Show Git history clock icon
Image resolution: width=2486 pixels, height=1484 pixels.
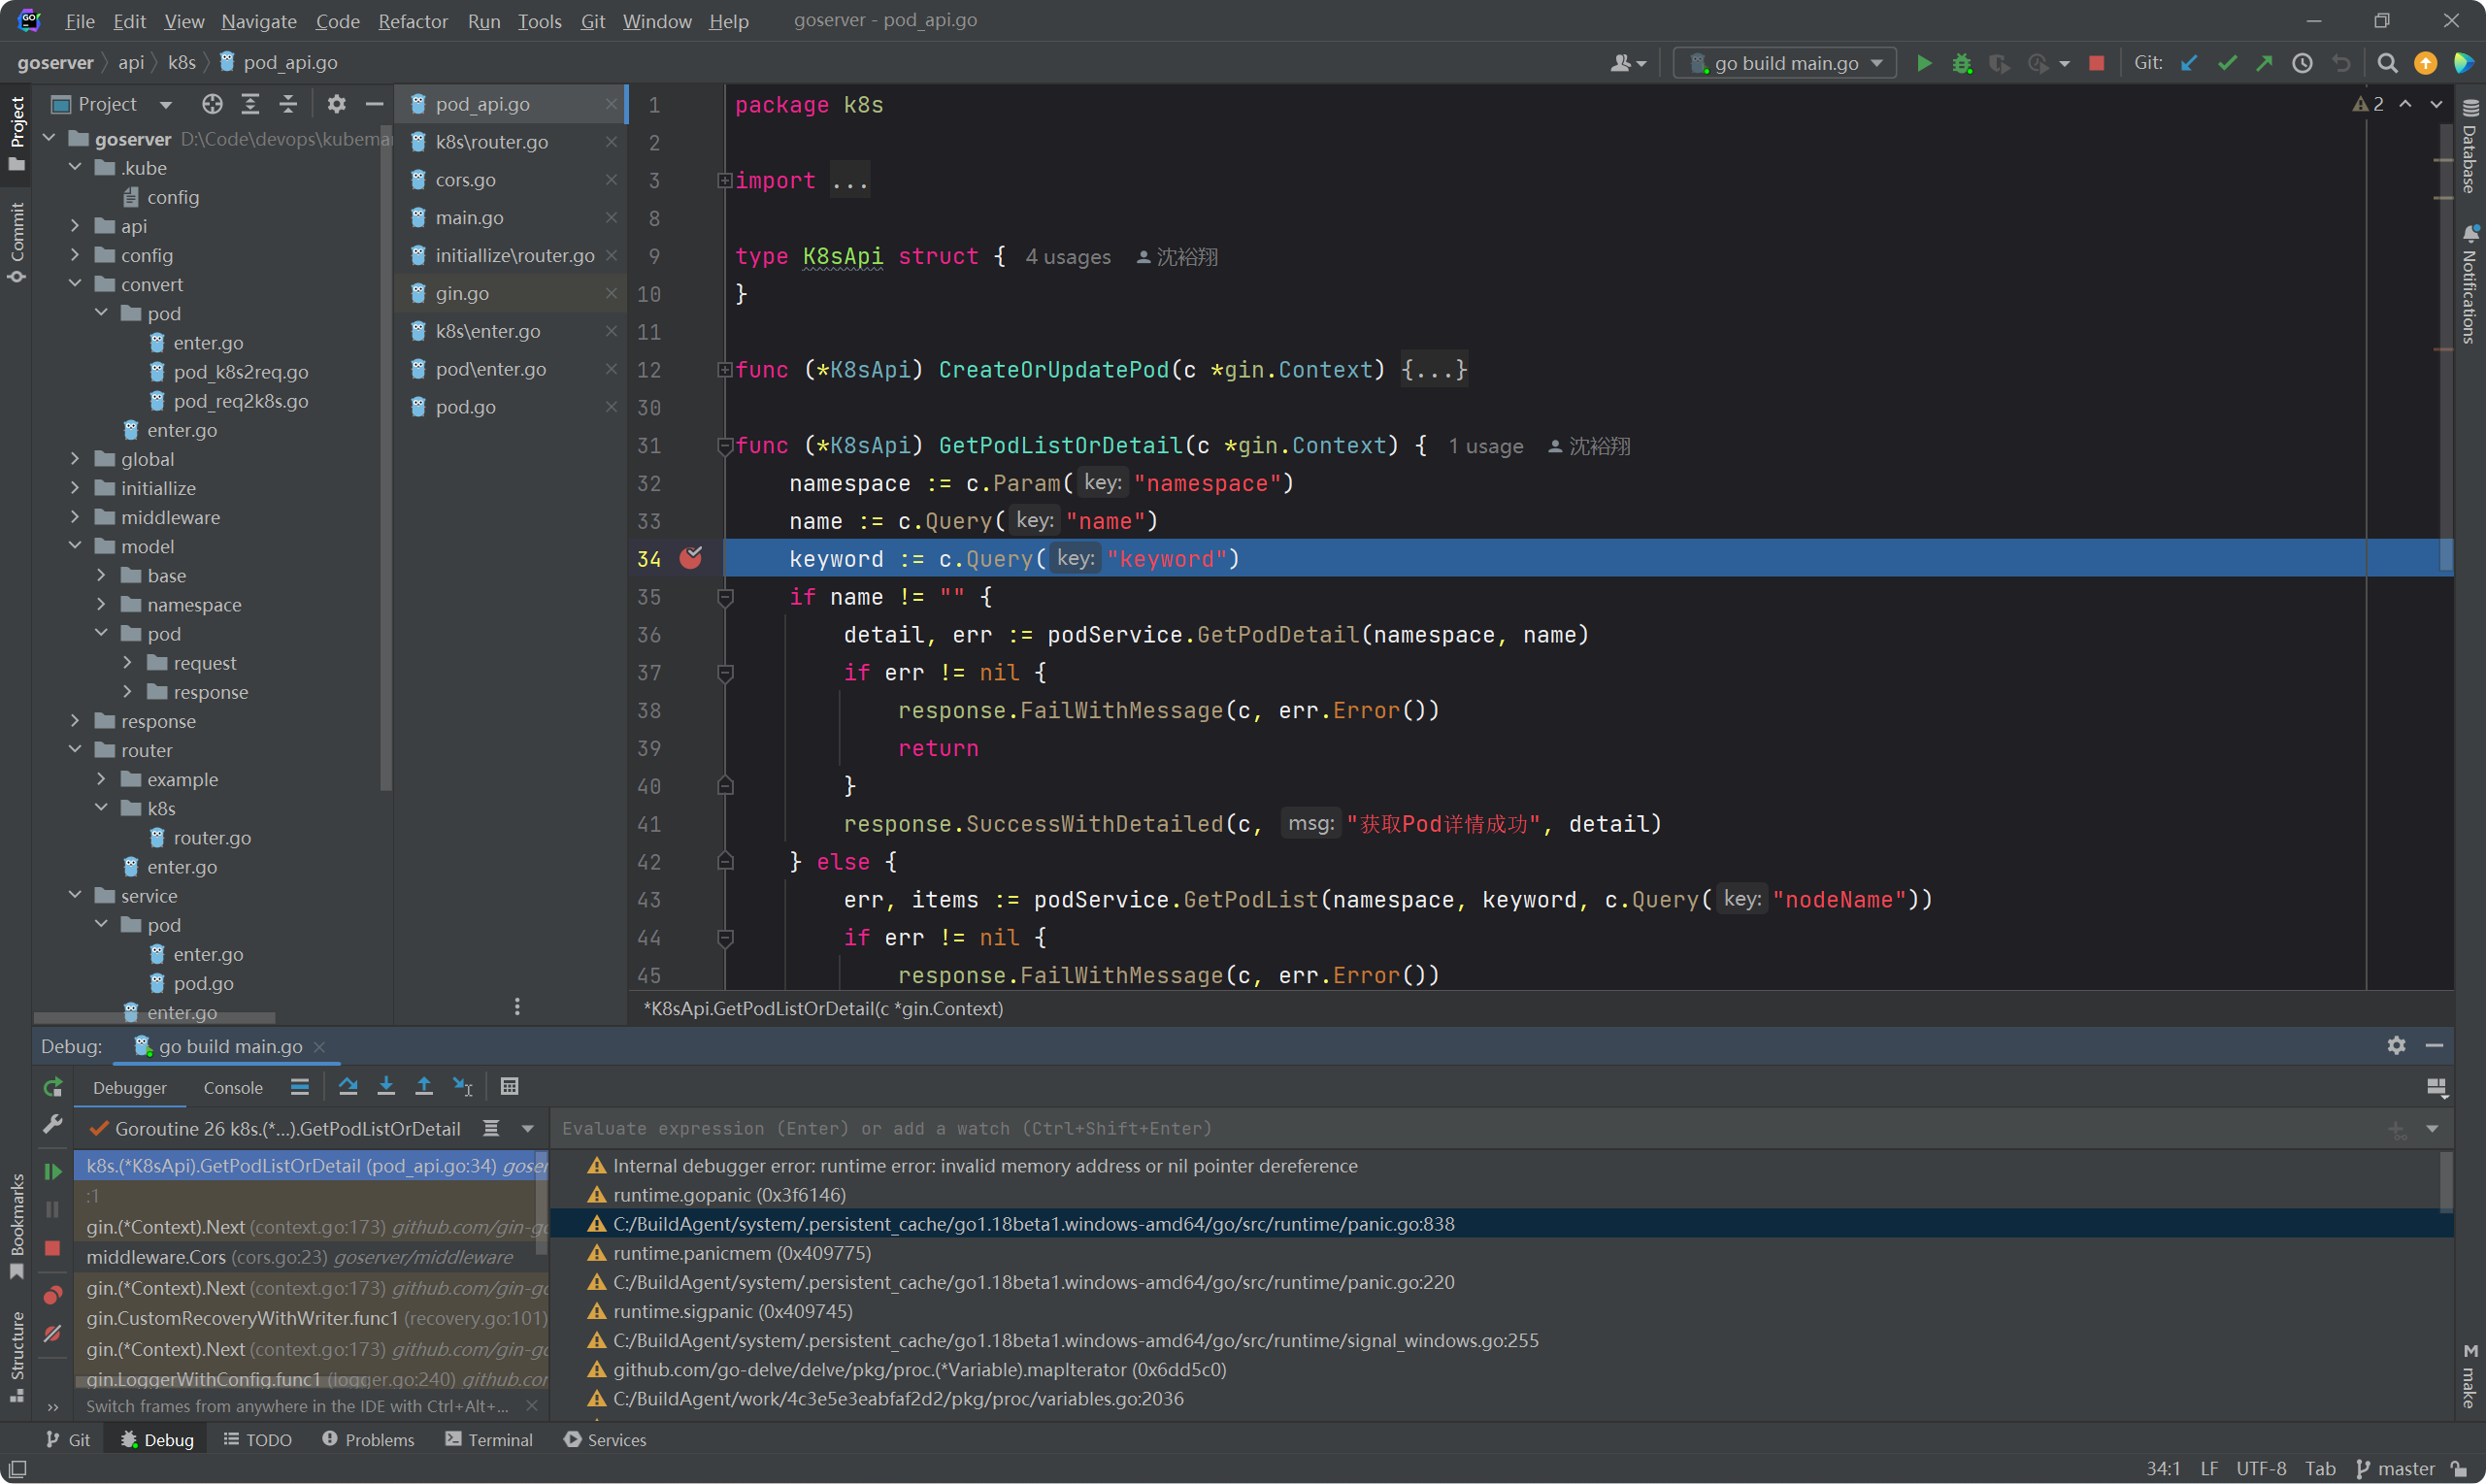pyautogui.click(x=2302, y=63)
